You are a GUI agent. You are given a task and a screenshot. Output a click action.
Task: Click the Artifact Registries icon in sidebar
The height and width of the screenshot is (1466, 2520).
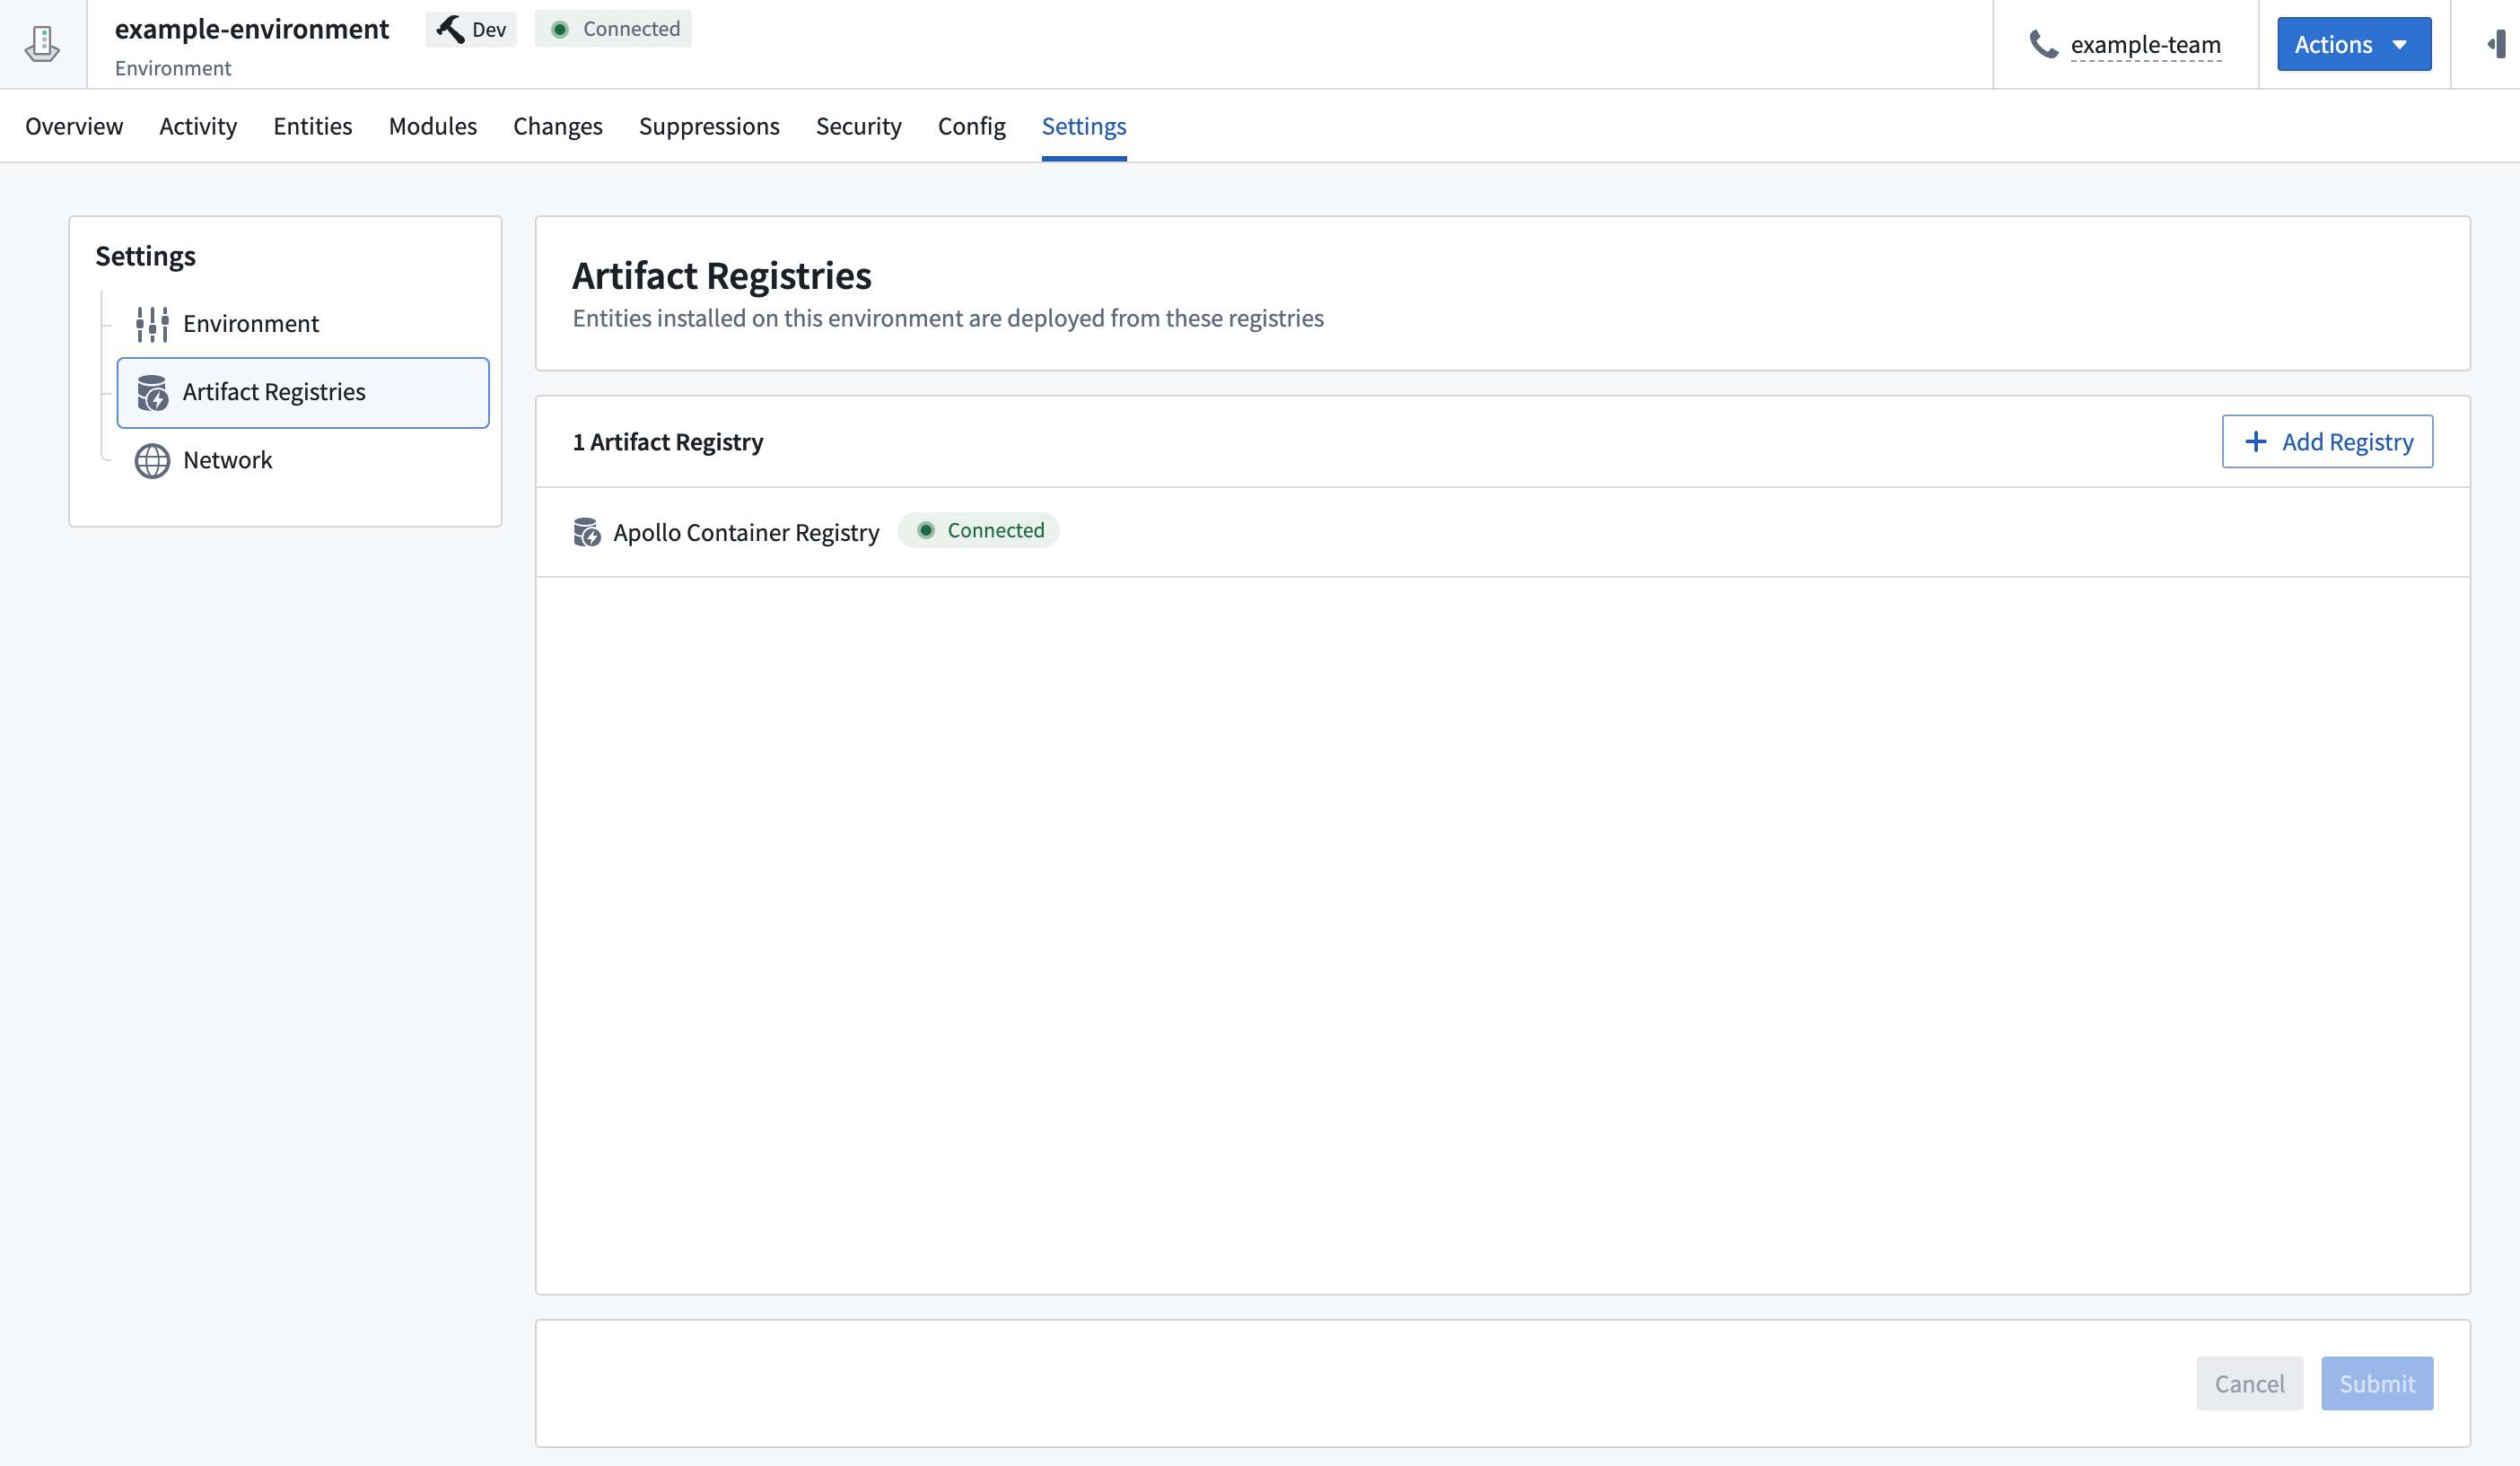[x=153, y=391]
